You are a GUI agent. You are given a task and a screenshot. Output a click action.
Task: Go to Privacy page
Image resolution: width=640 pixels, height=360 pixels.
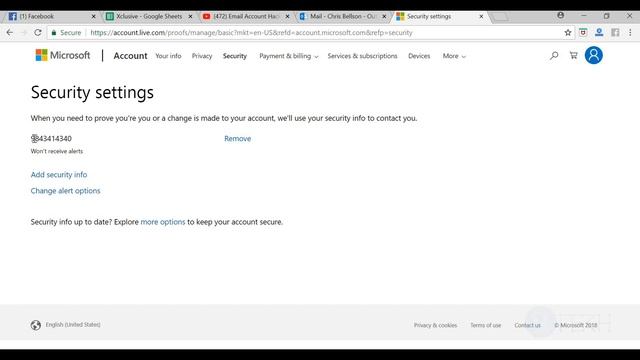202,56
